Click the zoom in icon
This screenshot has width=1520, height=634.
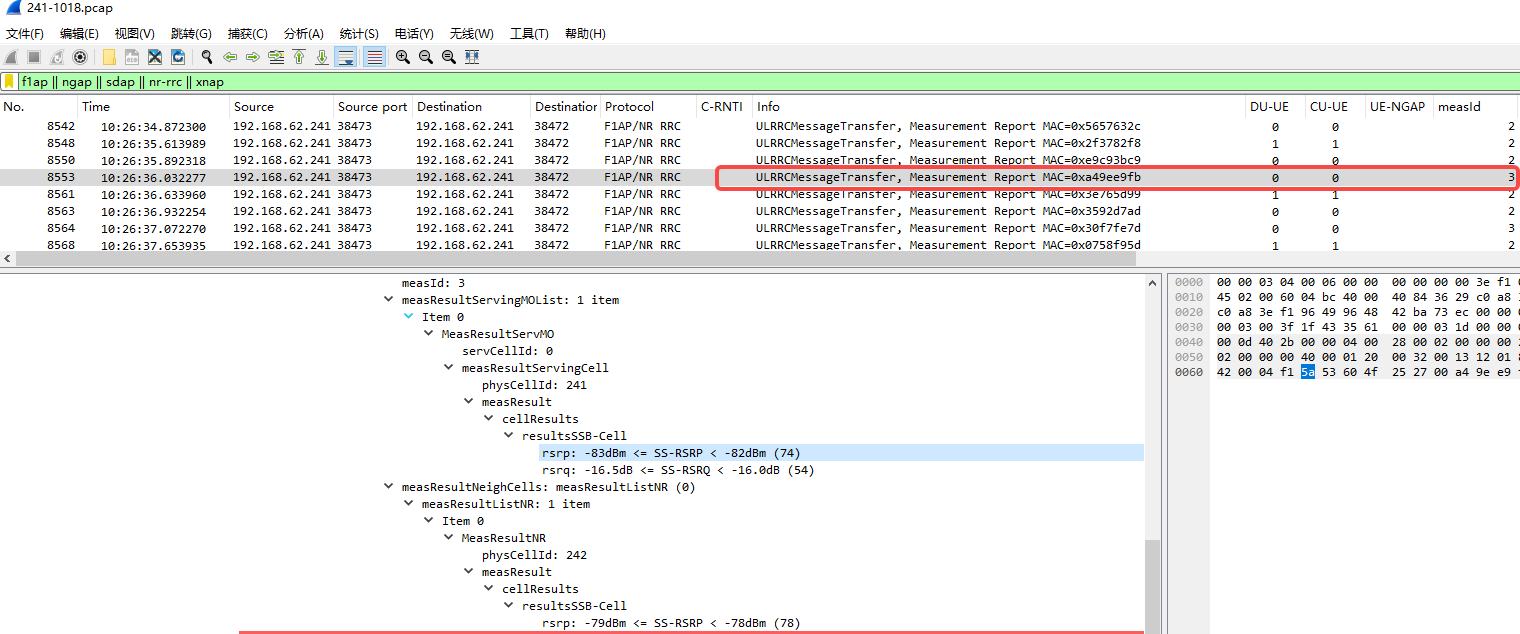click(402, 57)
